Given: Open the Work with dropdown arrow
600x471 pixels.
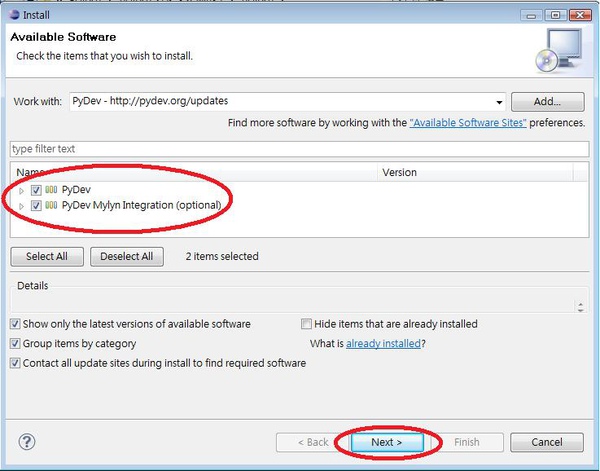Looking at the screenshot, I should click(499, 102).
